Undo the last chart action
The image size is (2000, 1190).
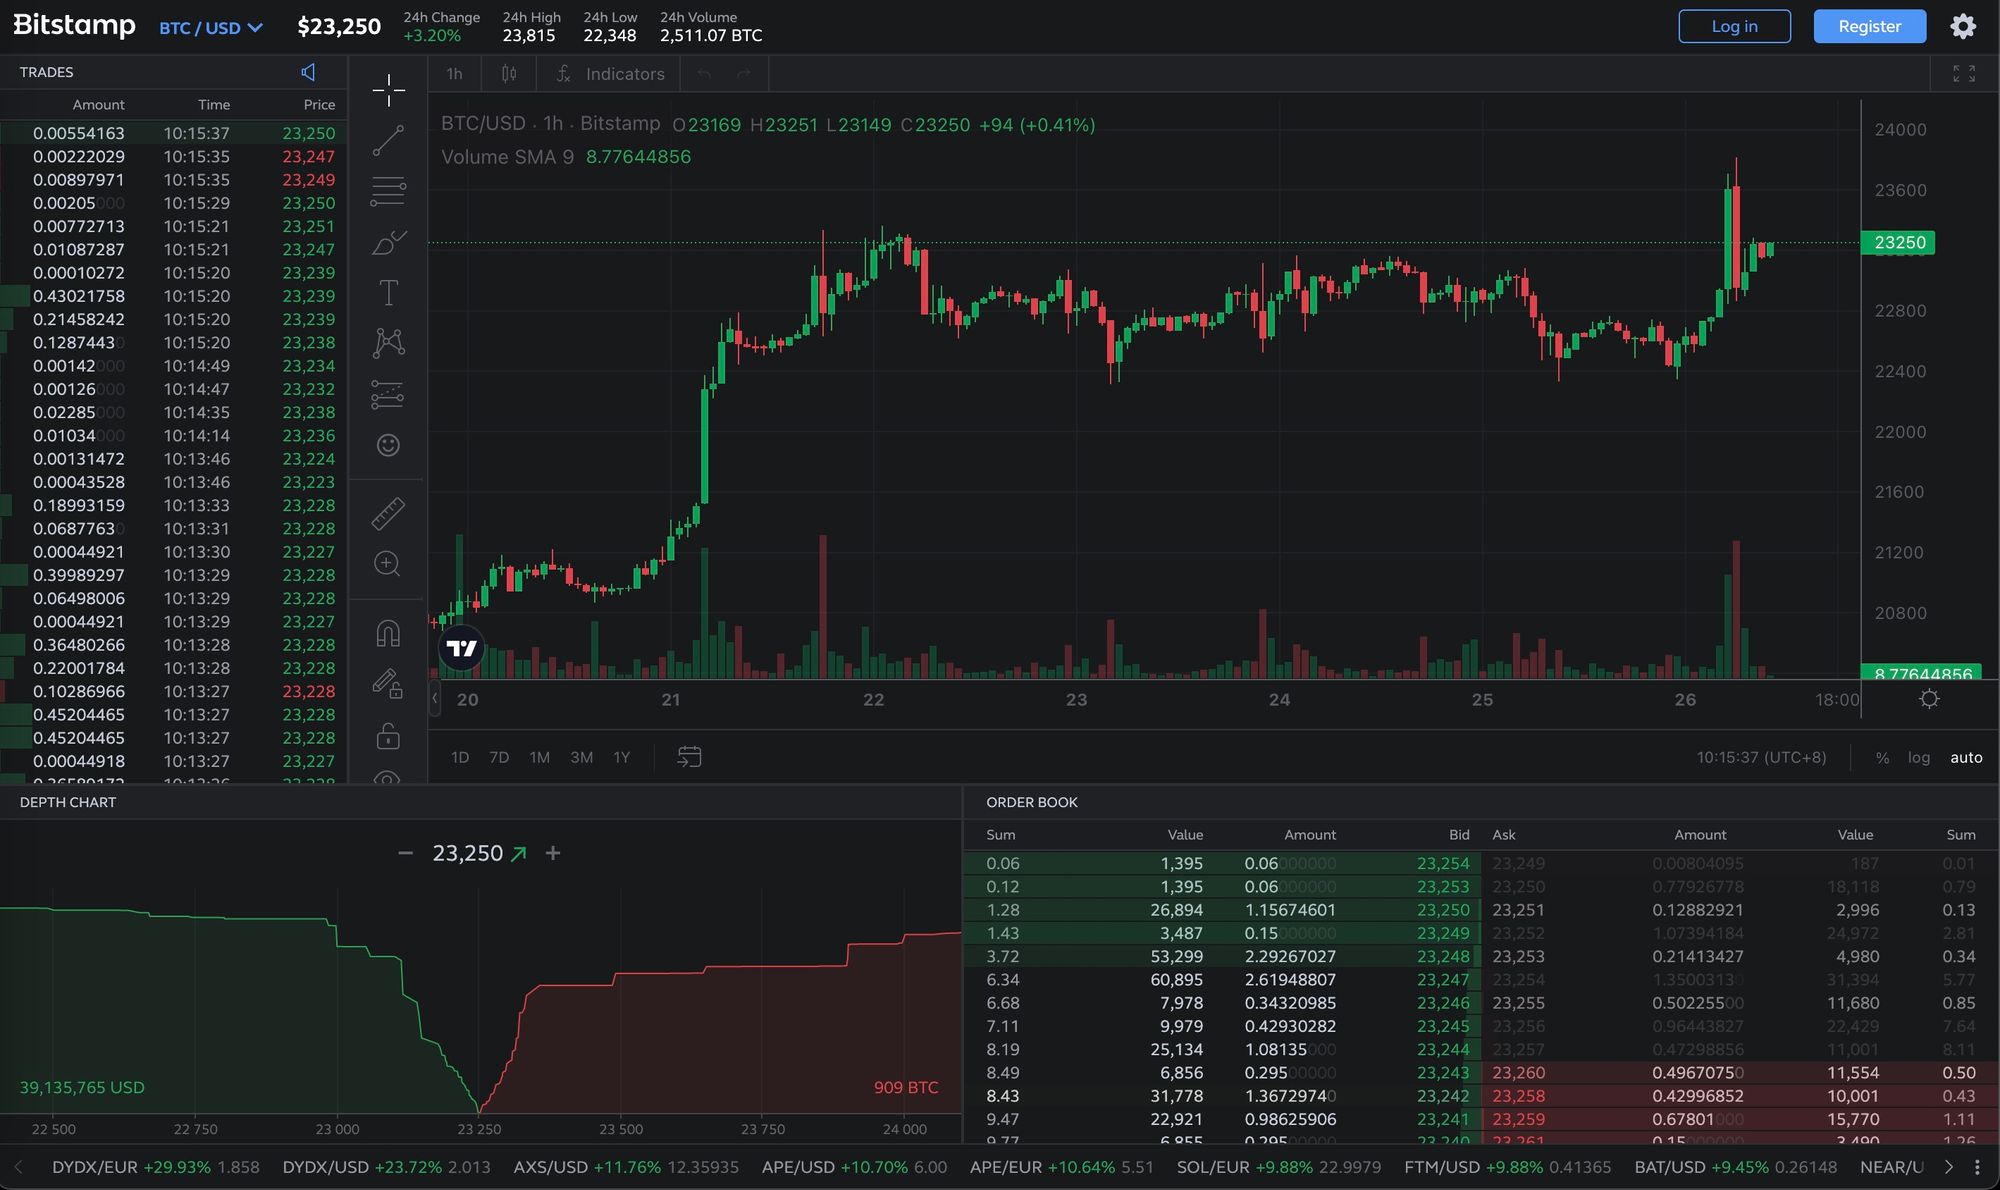pyautogui.click(x=704, y=73)
